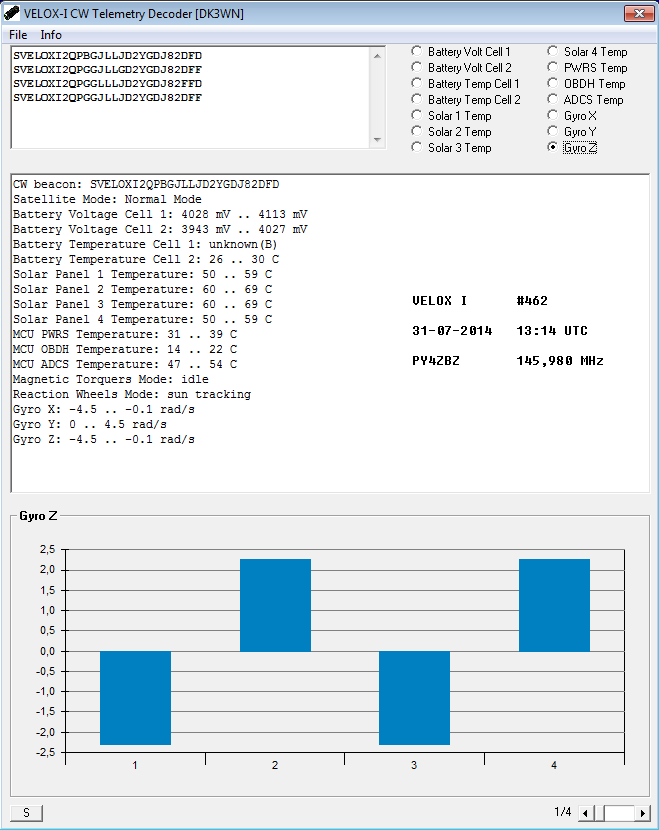
Task: Click chart bar for sample 2
Action: click(x=275, y=605)
